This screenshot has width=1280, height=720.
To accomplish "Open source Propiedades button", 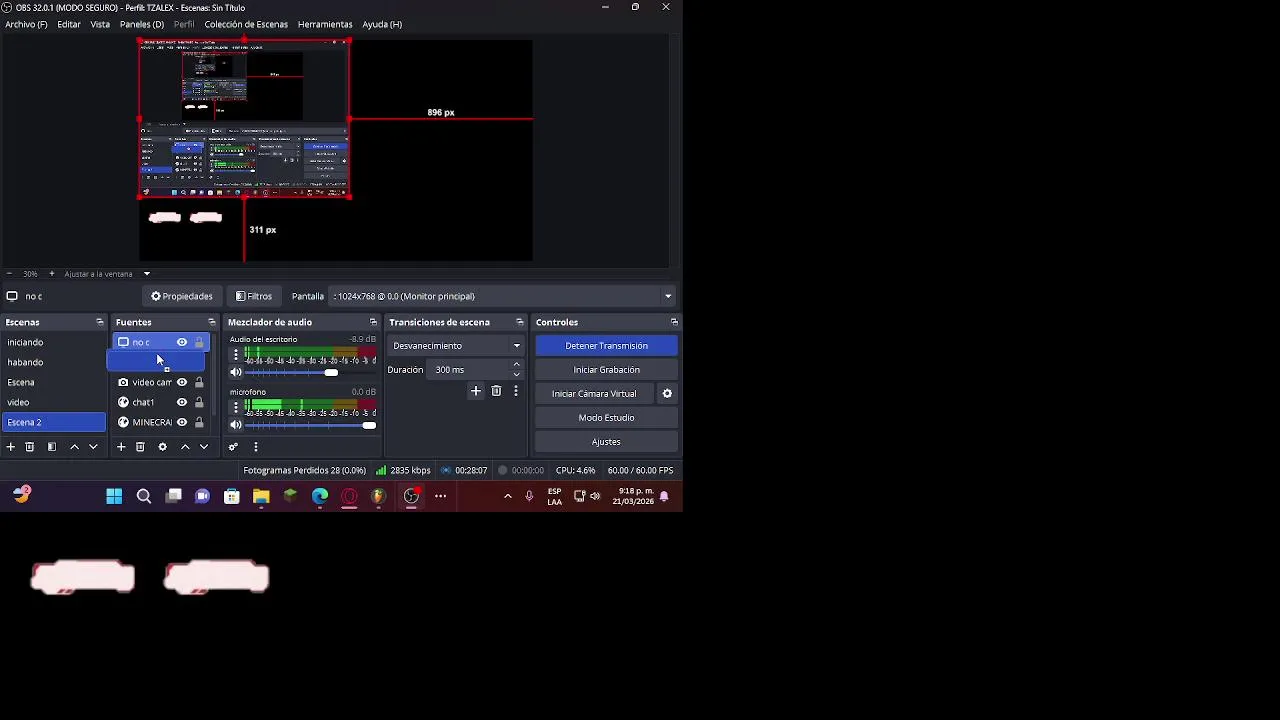I will tap(182, 296).
